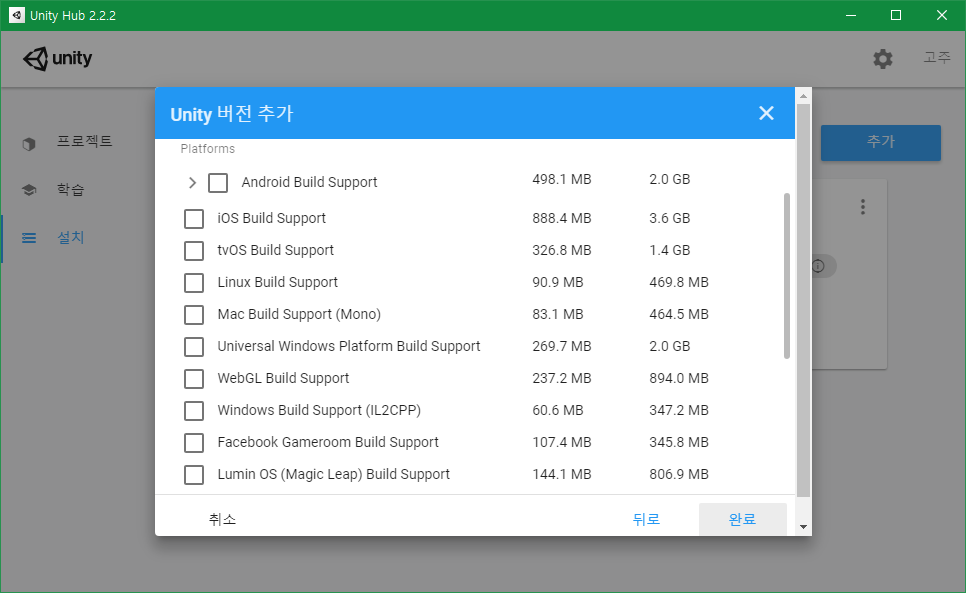966x593 pixels.
Task: Click the blue 추가 button behind dialog
Action: [880, 142]
